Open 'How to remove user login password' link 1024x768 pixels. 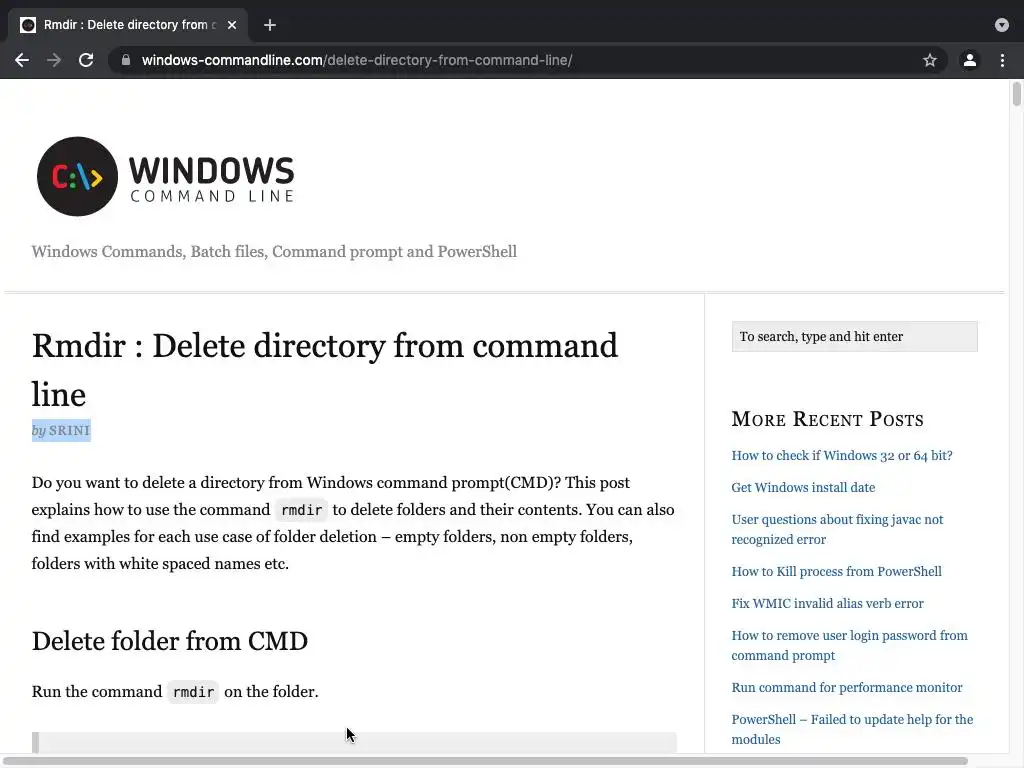(850, 645)
